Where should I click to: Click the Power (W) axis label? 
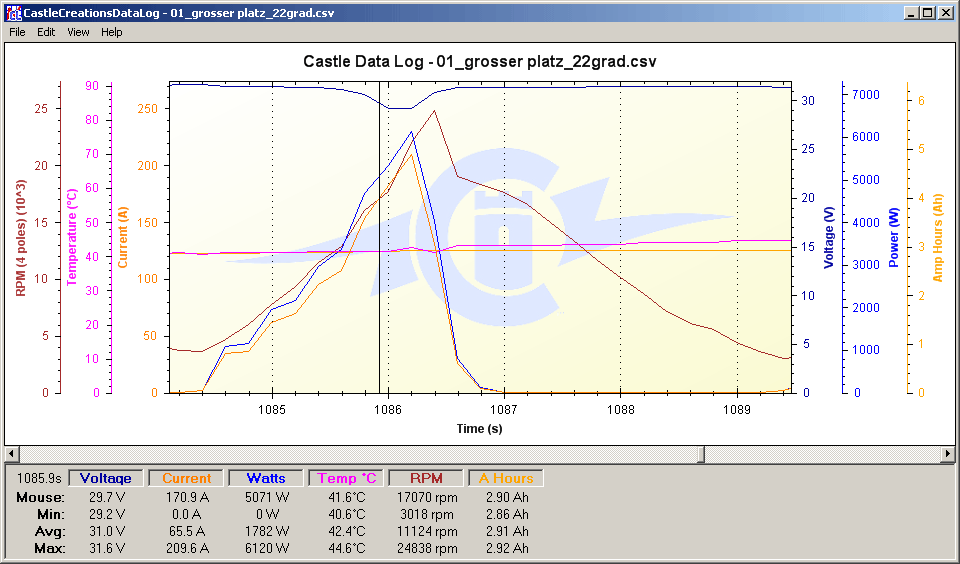point(894,238)
